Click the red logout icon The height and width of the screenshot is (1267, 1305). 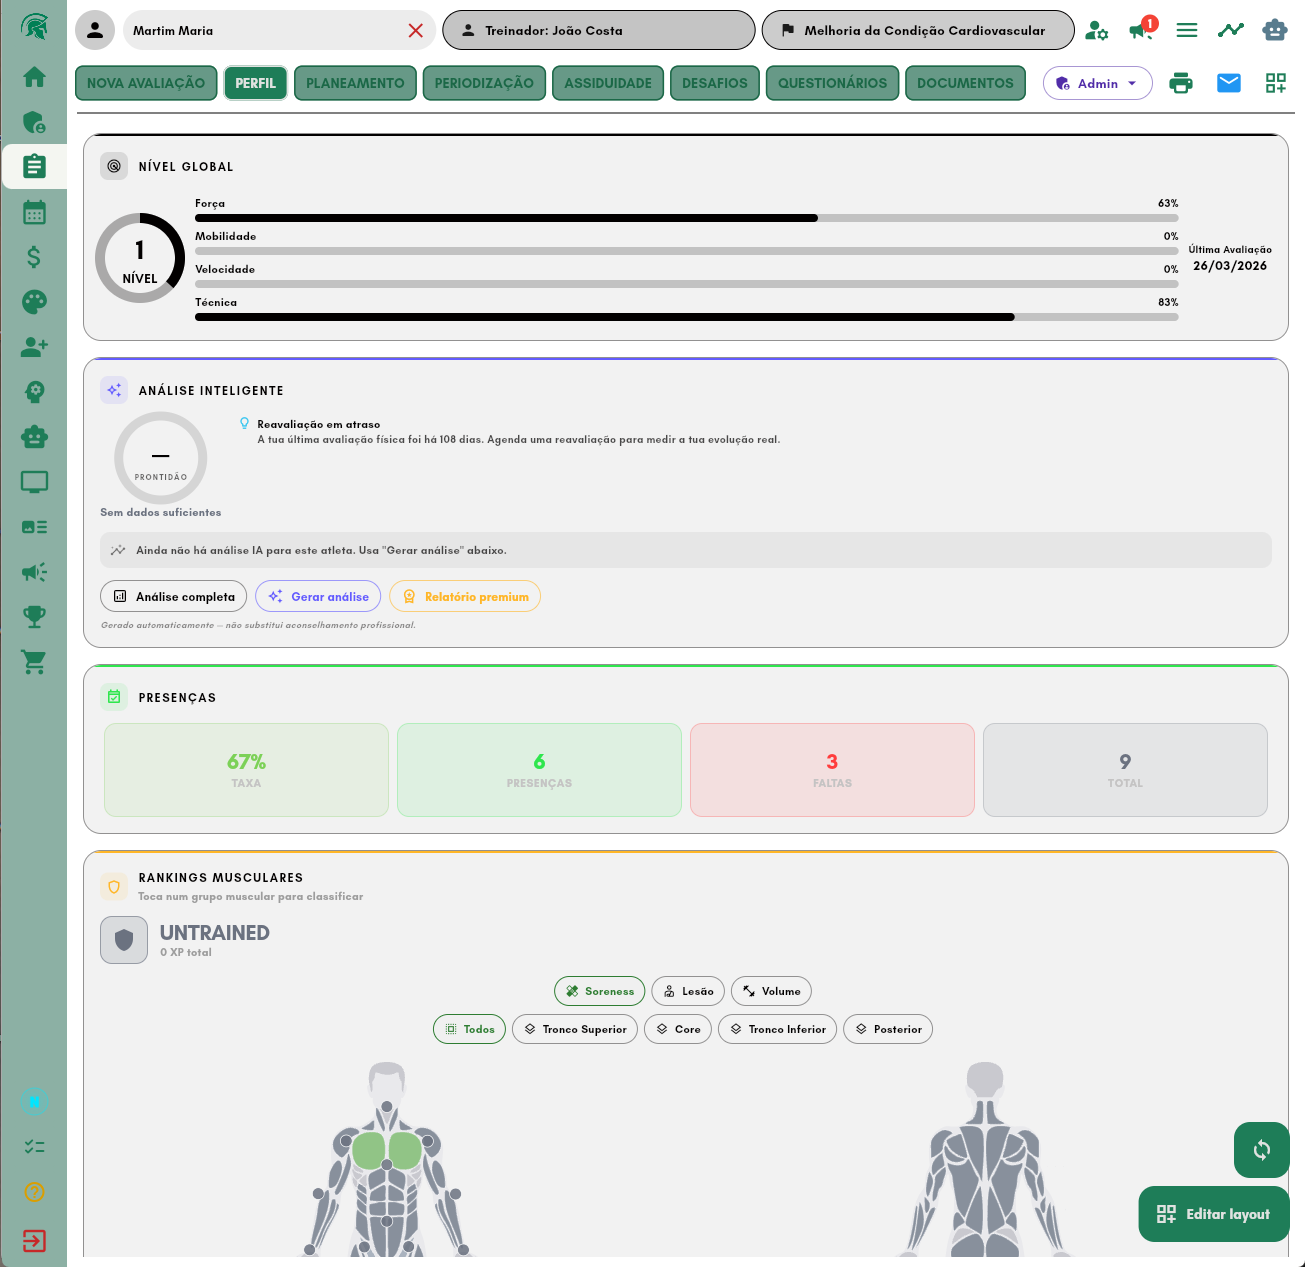pyautogui.click(x=34, y=1241)
